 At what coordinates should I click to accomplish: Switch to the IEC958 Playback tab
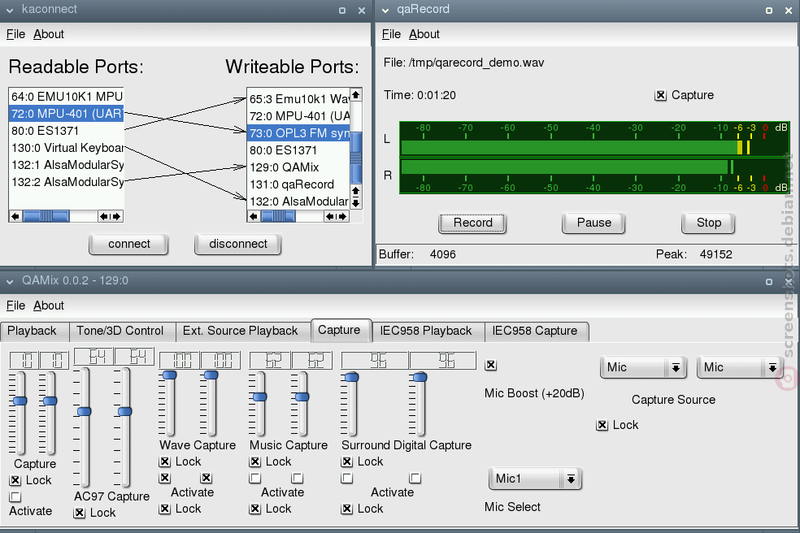click(428, 331)
